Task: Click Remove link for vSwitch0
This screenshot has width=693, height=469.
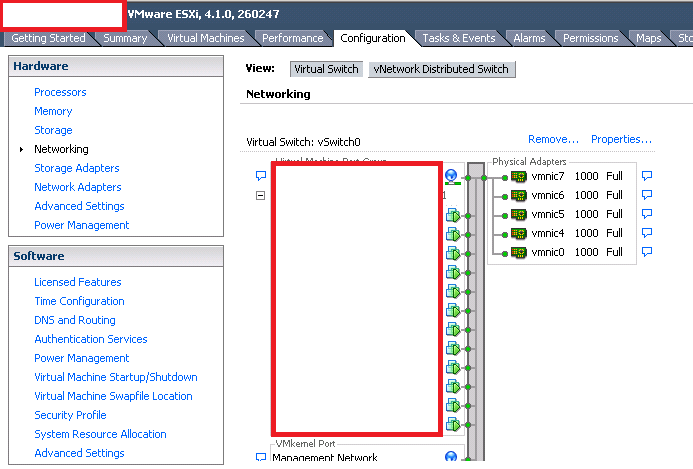Action: pos(553,140)
